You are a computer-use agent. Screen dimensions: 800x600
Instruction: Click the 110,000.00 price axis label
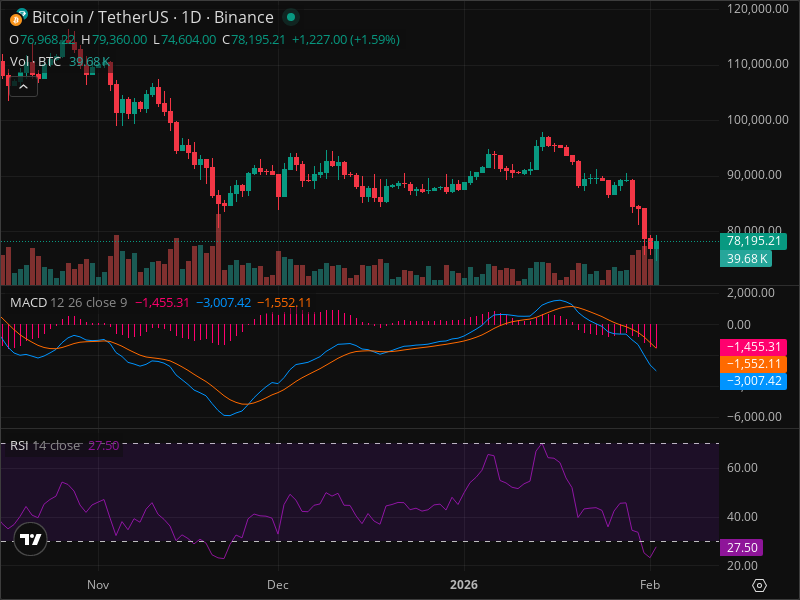(x=758, y=64)
